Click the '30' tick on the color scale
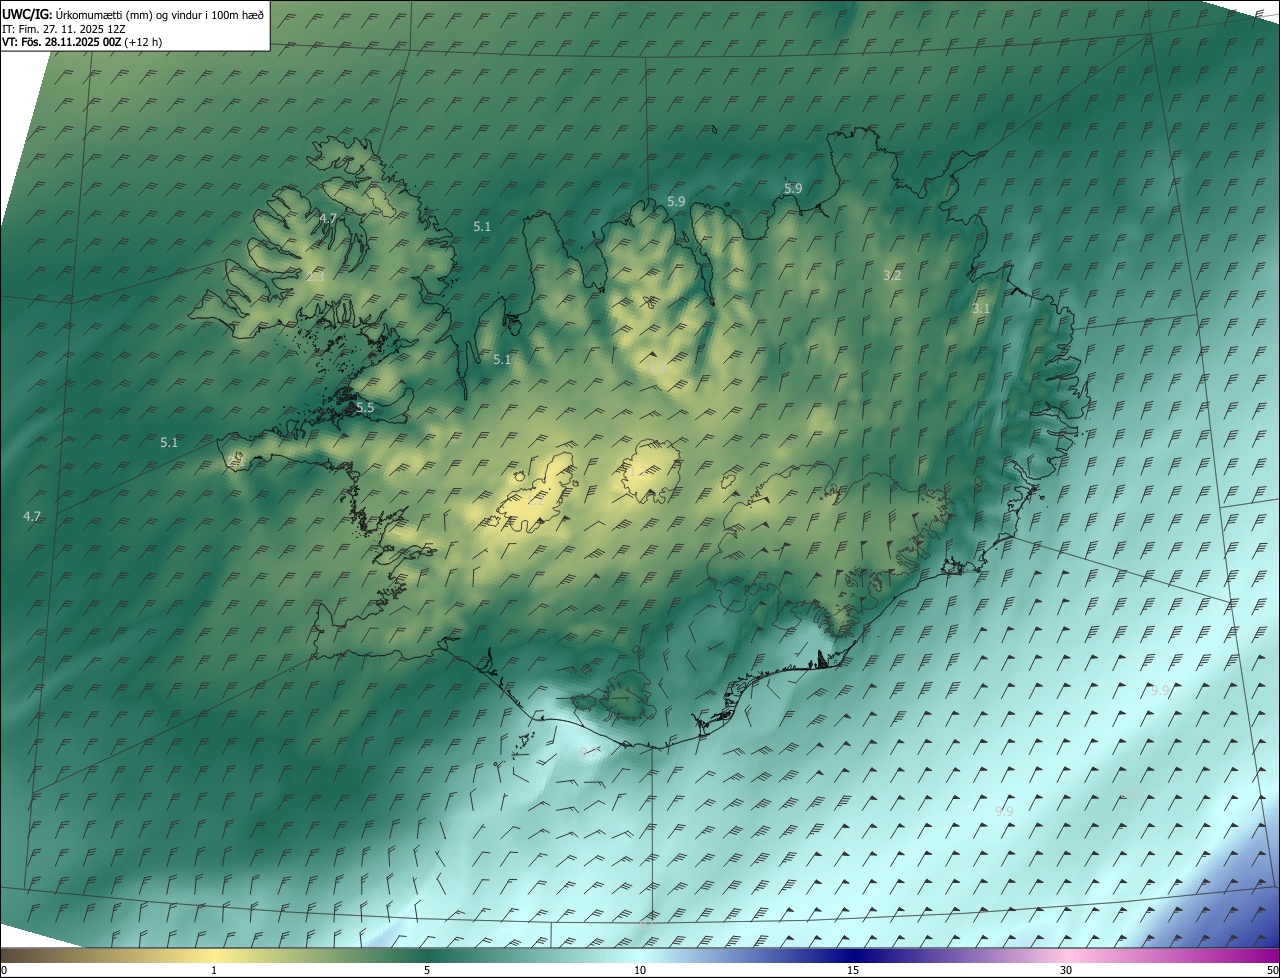This screenshot has width=1280, height=978. [1066, 970]
